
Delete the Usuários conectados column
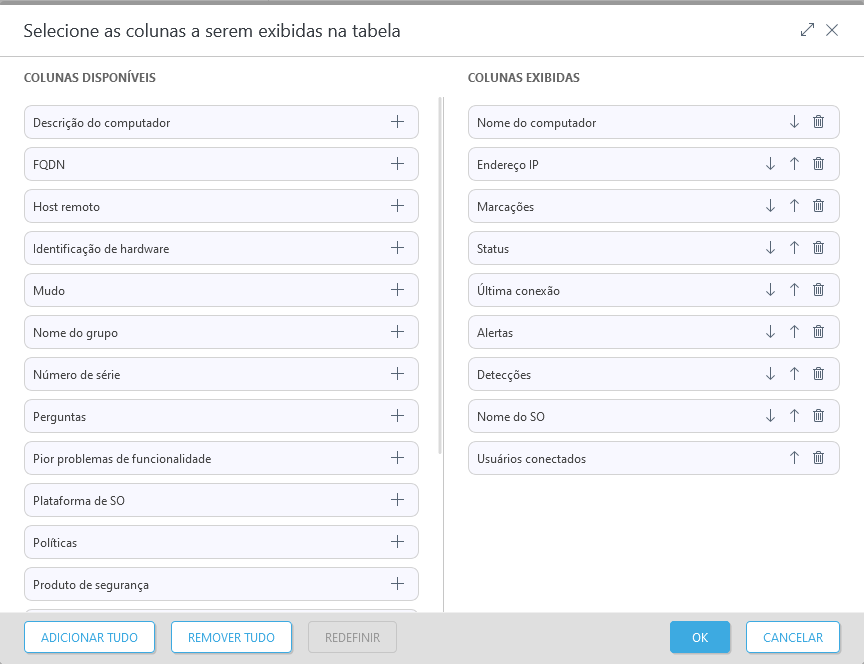click(818, 458)
